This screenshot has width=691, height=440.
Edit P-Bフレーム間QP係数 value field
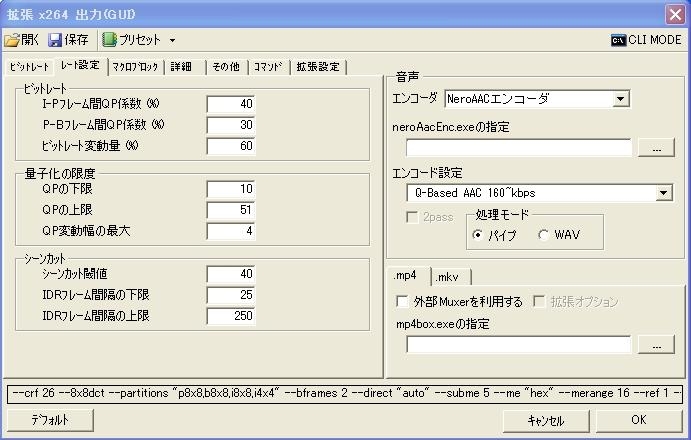coord(231,125)
